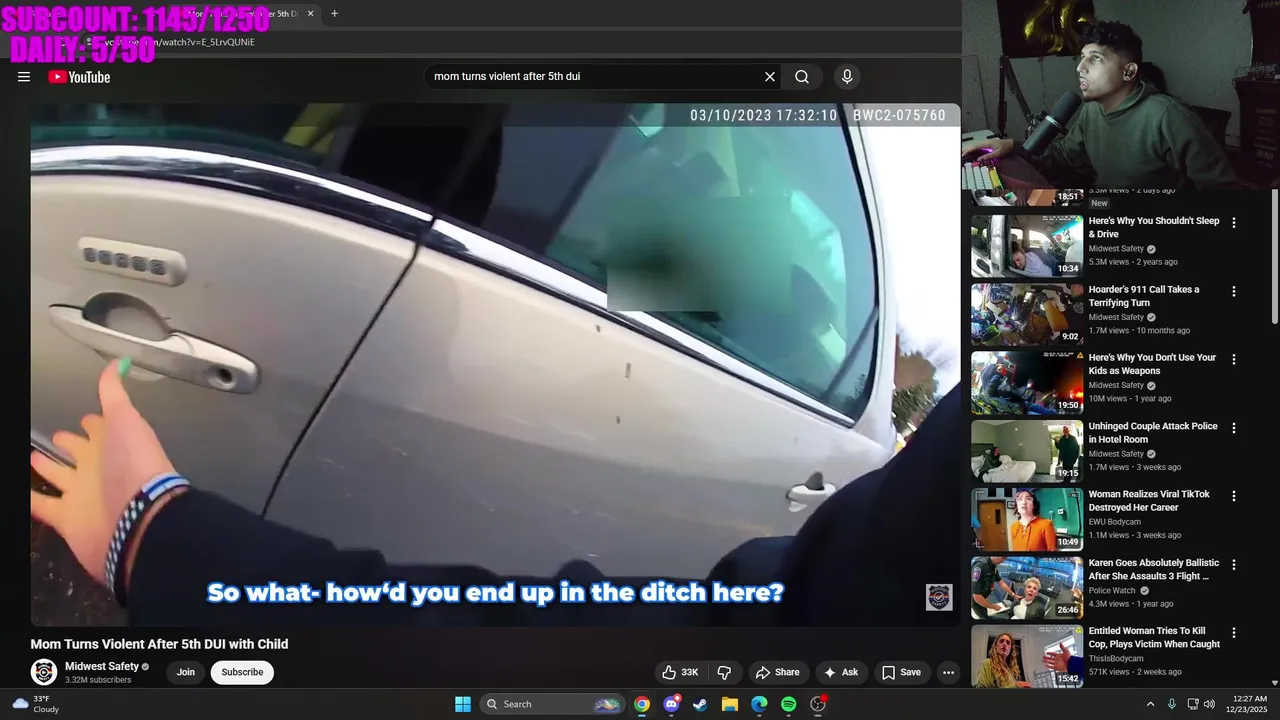
Task: Open Discord from the taskbar
Action: pos(672,704)
